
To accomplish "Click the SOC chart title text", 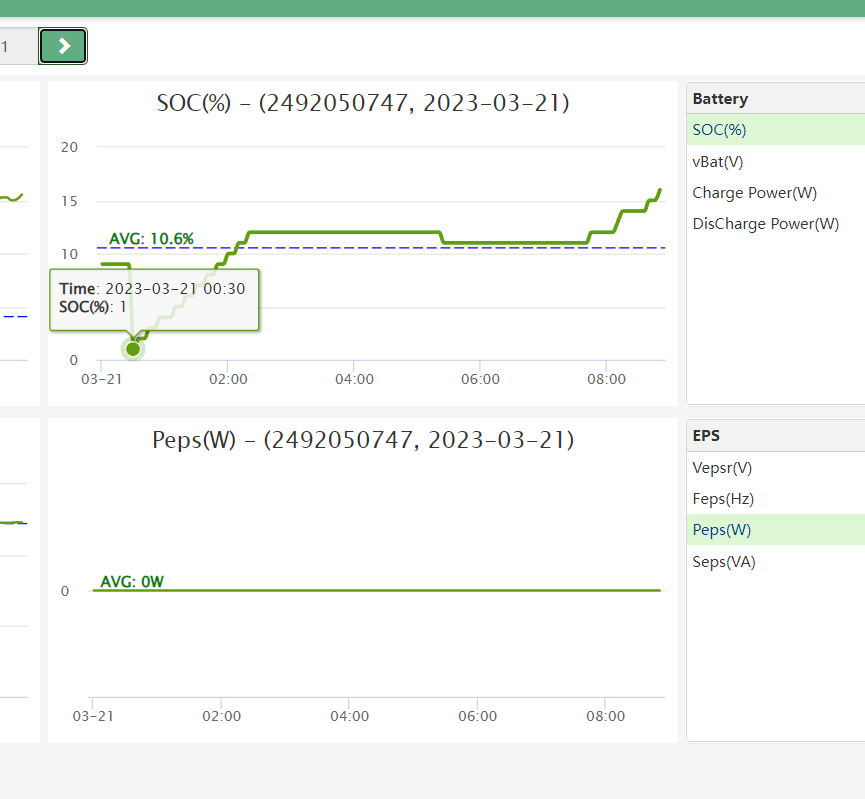I will pos(363,103).
